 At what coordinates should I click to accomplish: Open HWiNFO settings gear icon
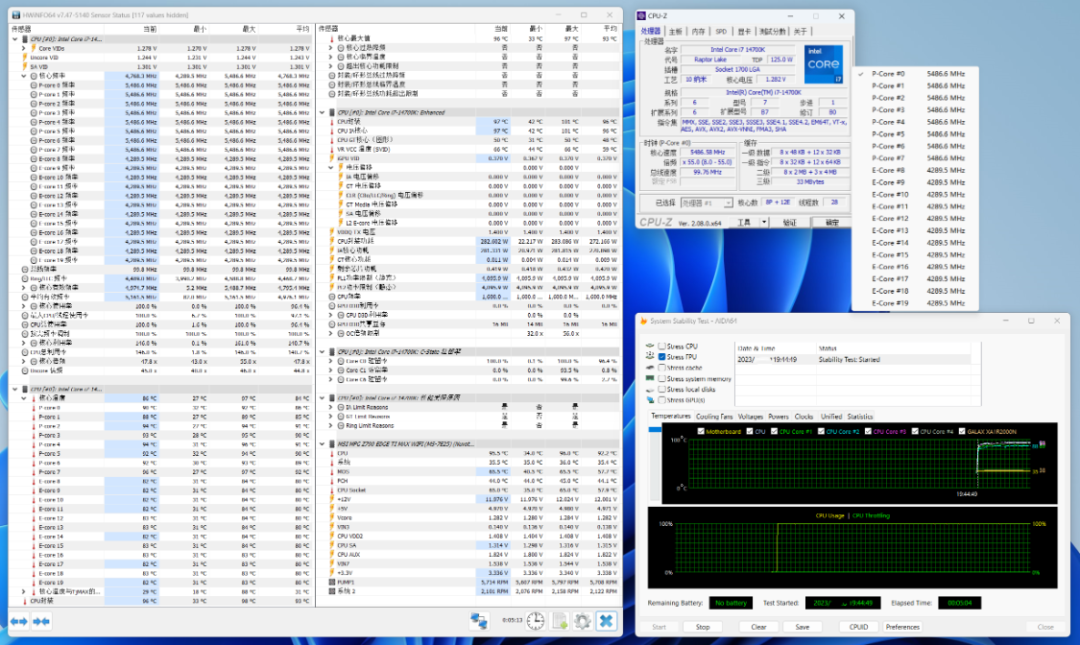582,621
